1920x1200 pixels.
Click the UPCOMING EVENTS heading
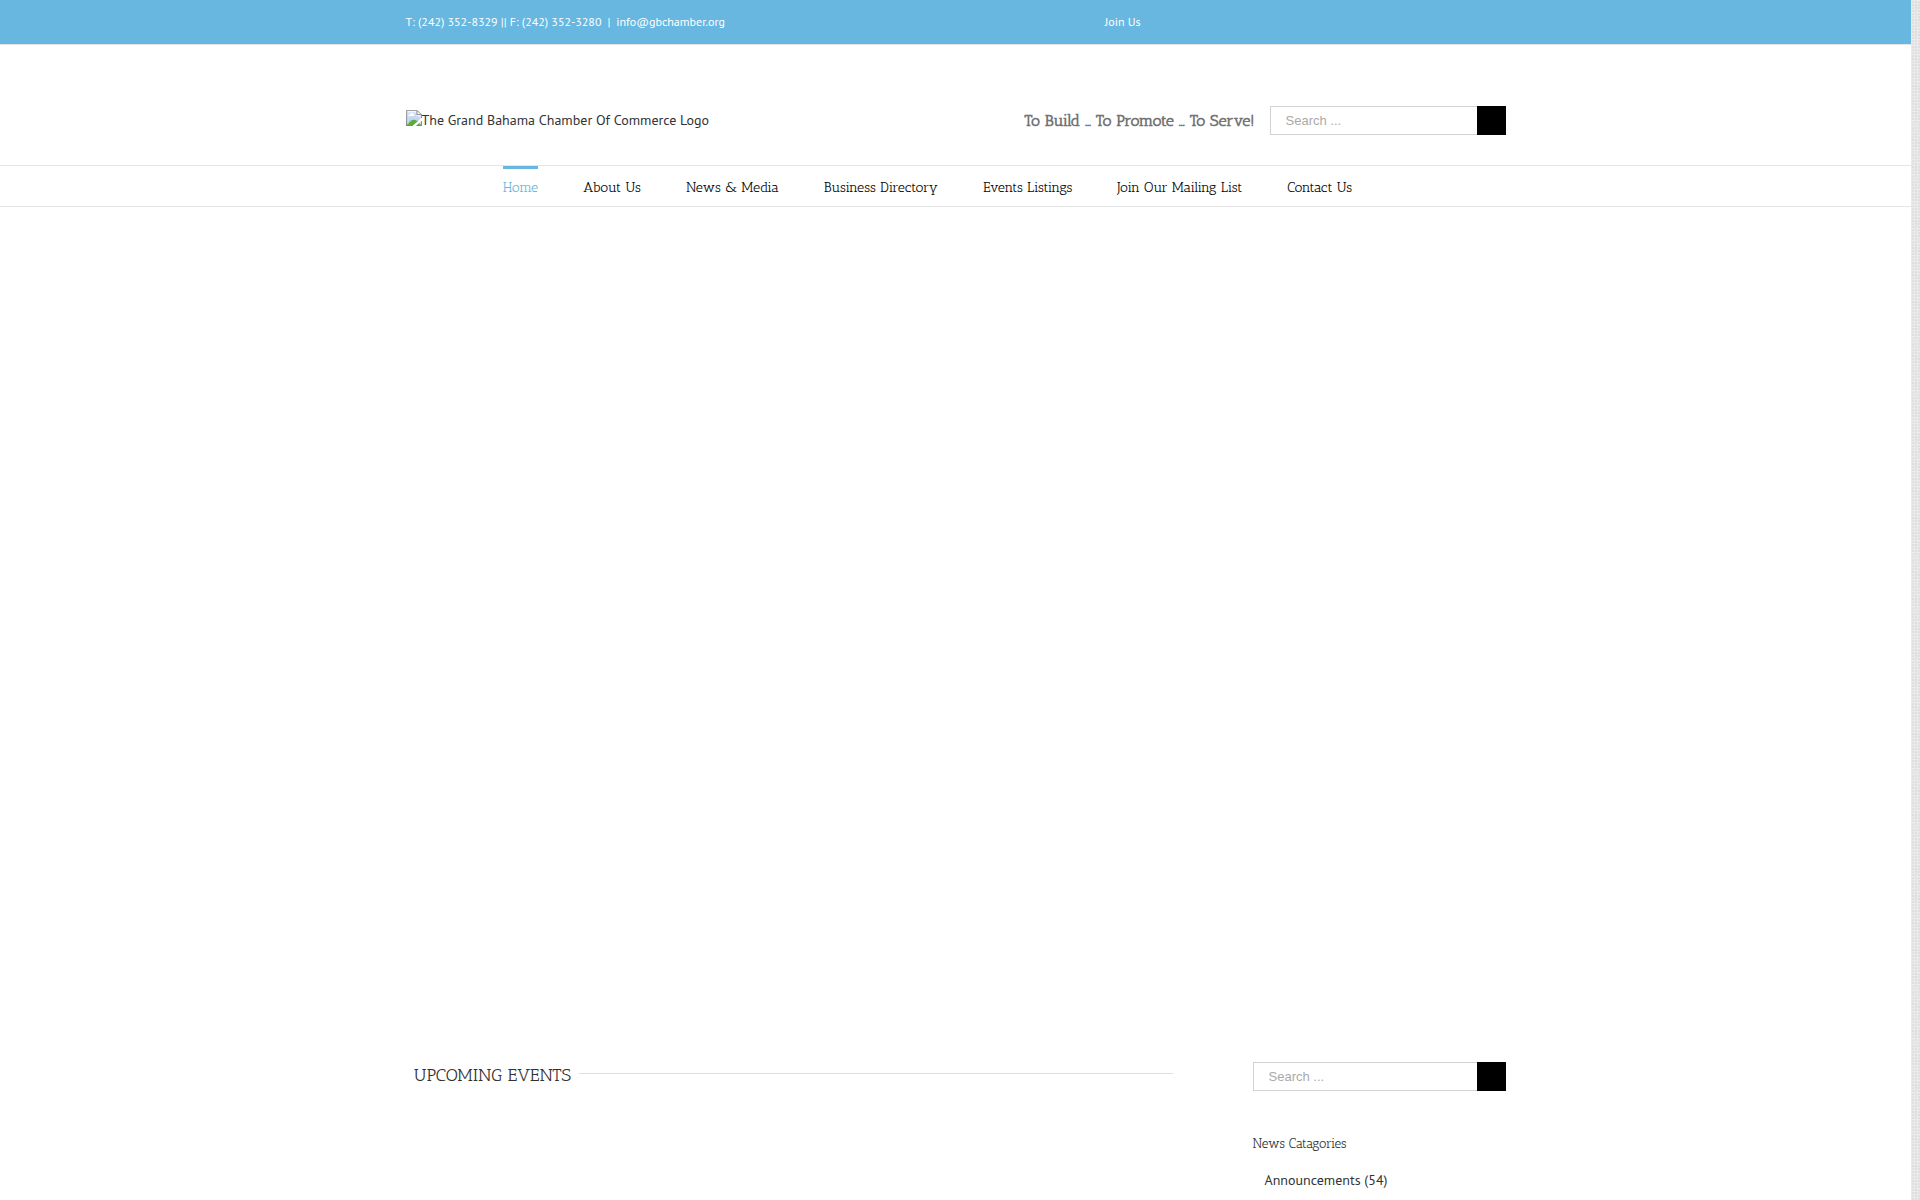tap(492, 1075)
